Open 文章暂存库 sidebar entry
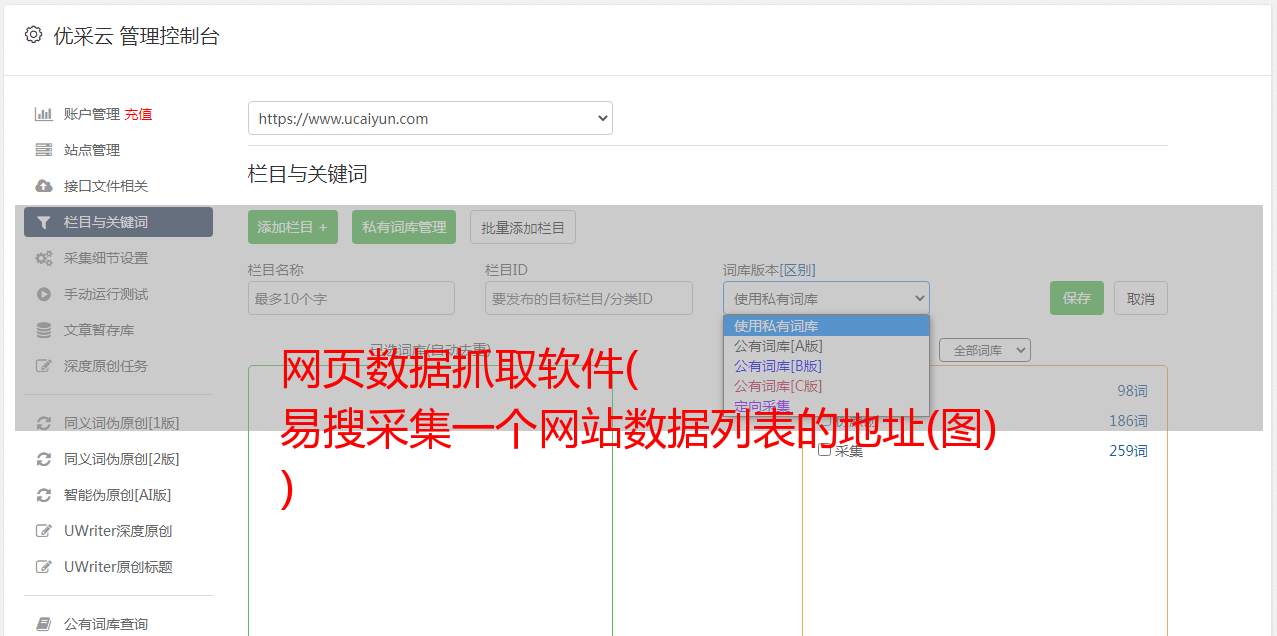 (x=99, y=330)
